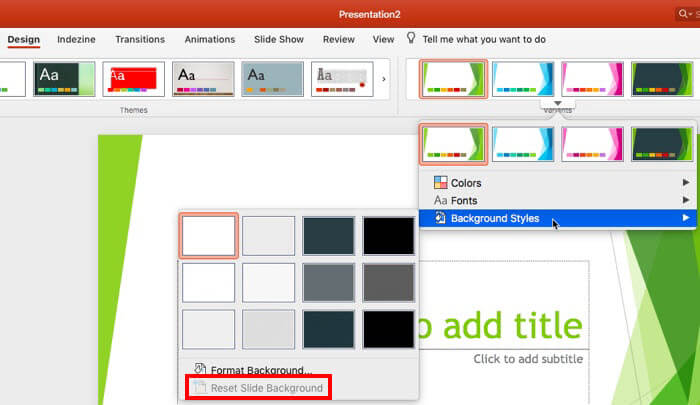Select pink variant in ribbon Variants
The height and width of the screenshot is (405, 700).
pyautogui.click(x=592, y=79)
